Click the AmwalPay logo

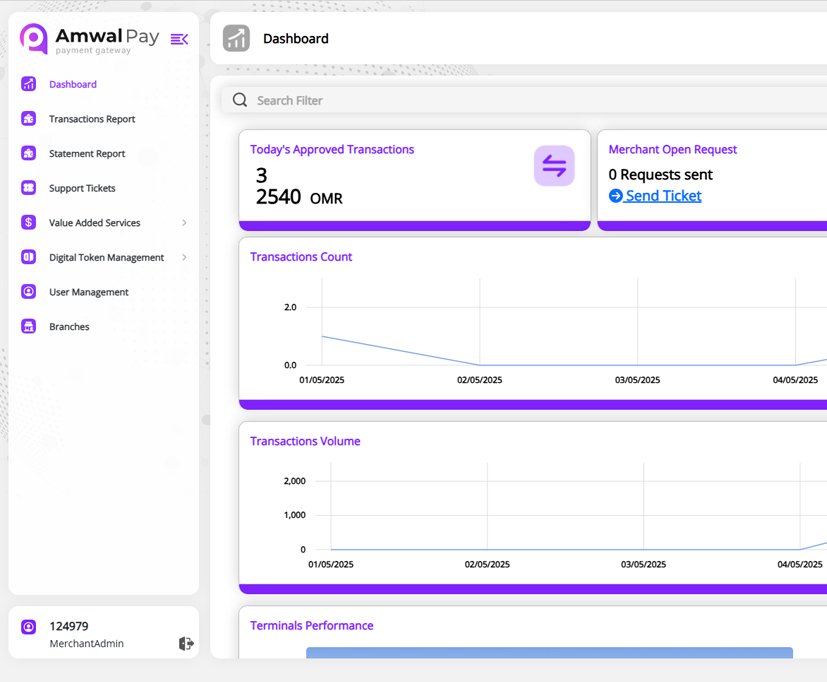(x=90, y=39)
